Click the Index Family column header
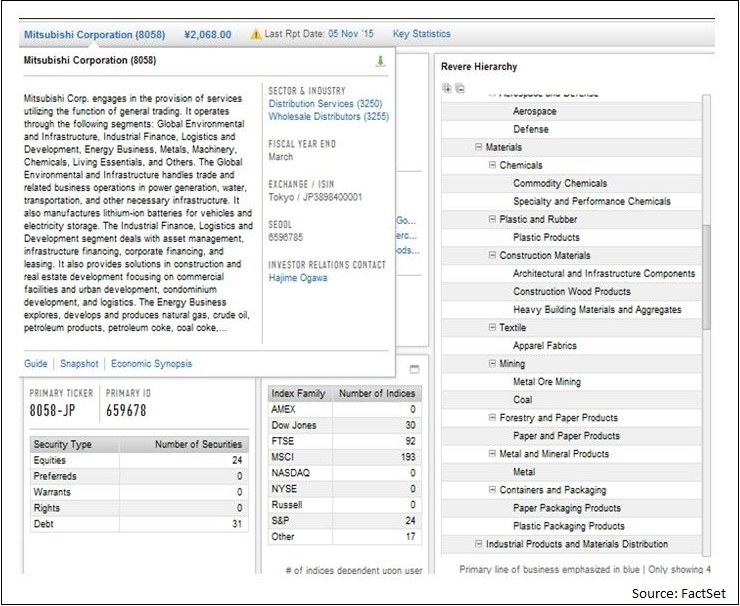Screen dimensions: 740x606 coord(300,393)
